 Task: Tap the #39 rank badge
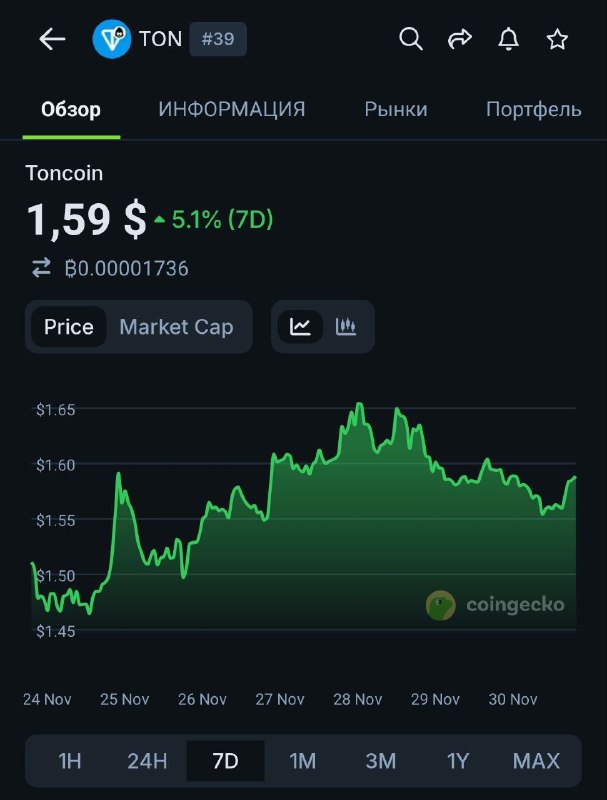point(218,39)
